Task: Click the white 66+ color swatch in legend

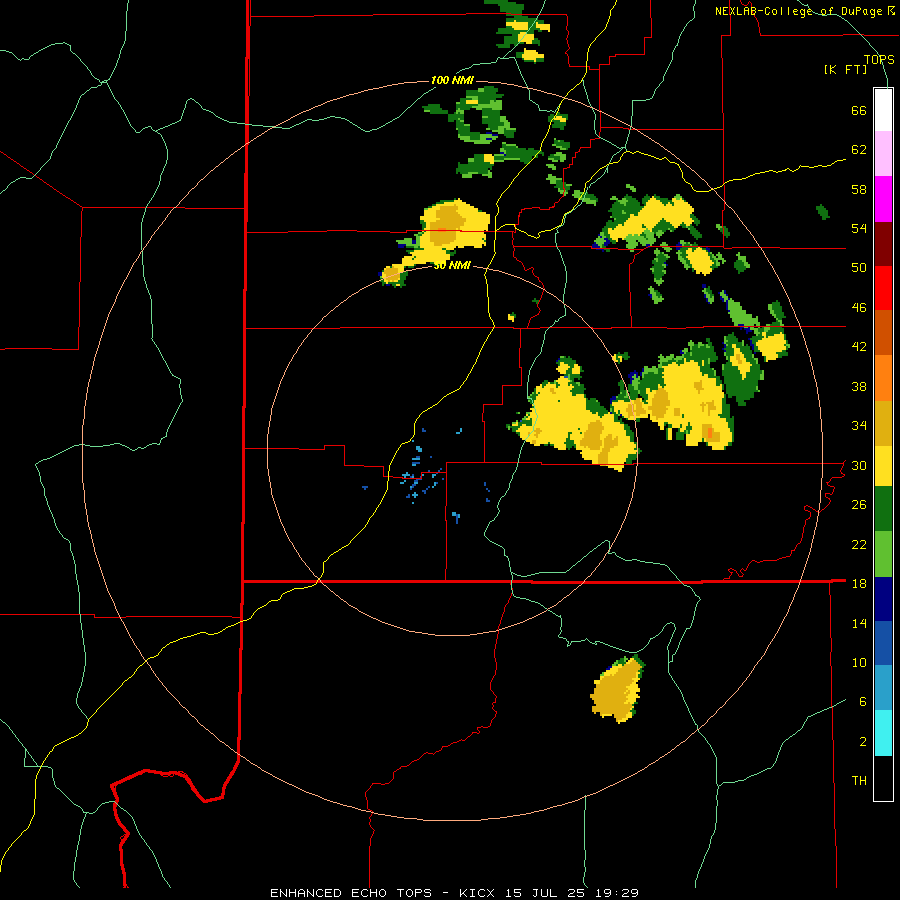Action: click(883, 110)
